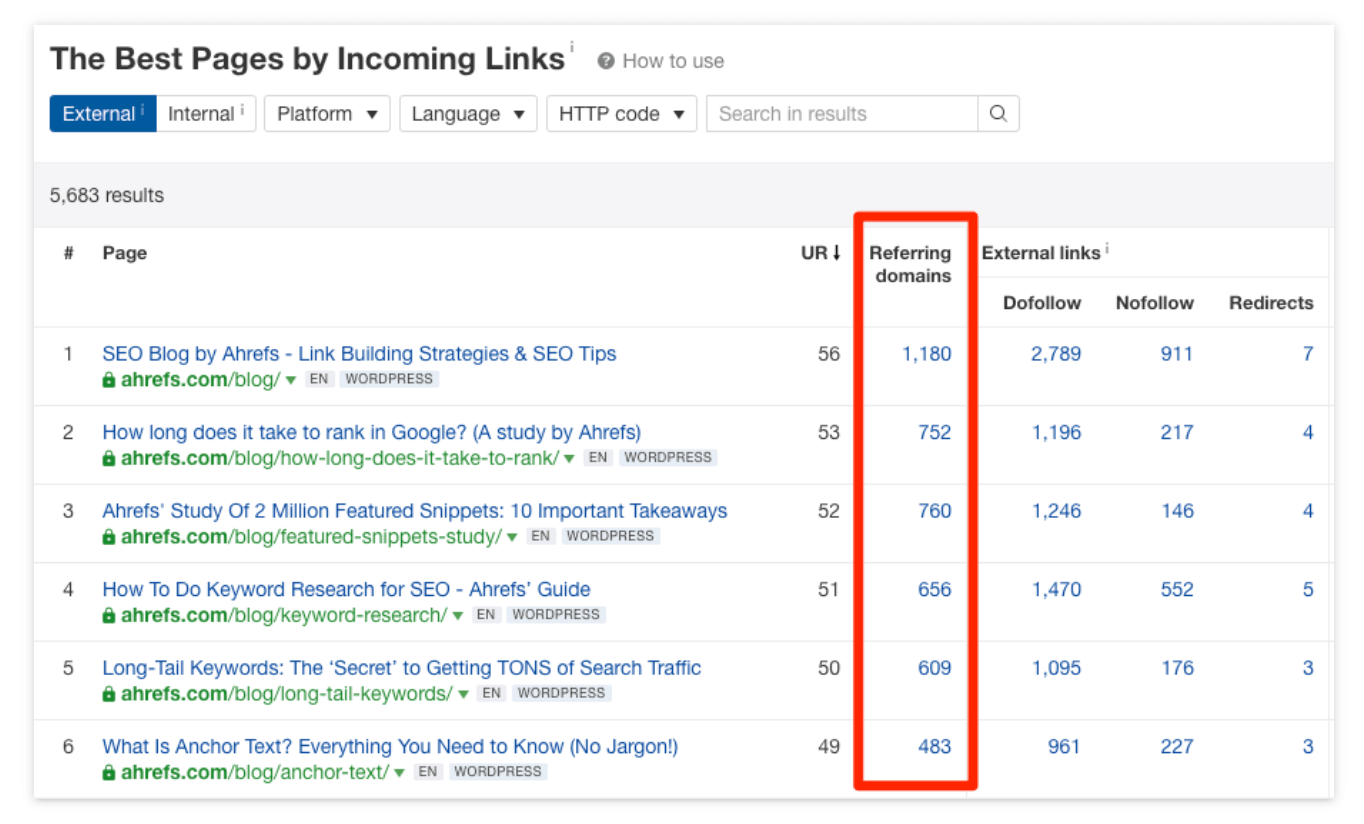
Task: Click dofollow count 2,789
Action: (x=1056, y=354)
